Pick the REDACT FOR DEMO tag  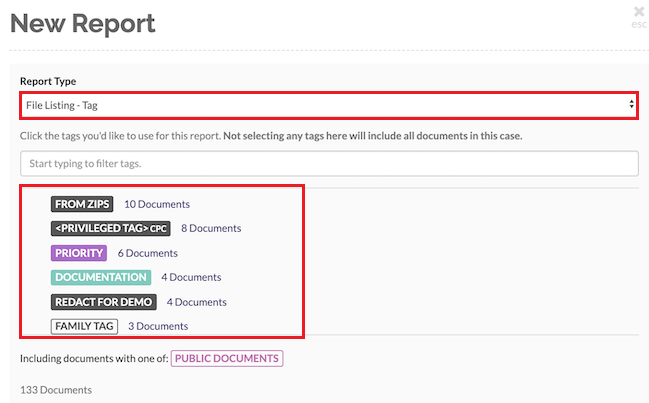coord(102,301)
